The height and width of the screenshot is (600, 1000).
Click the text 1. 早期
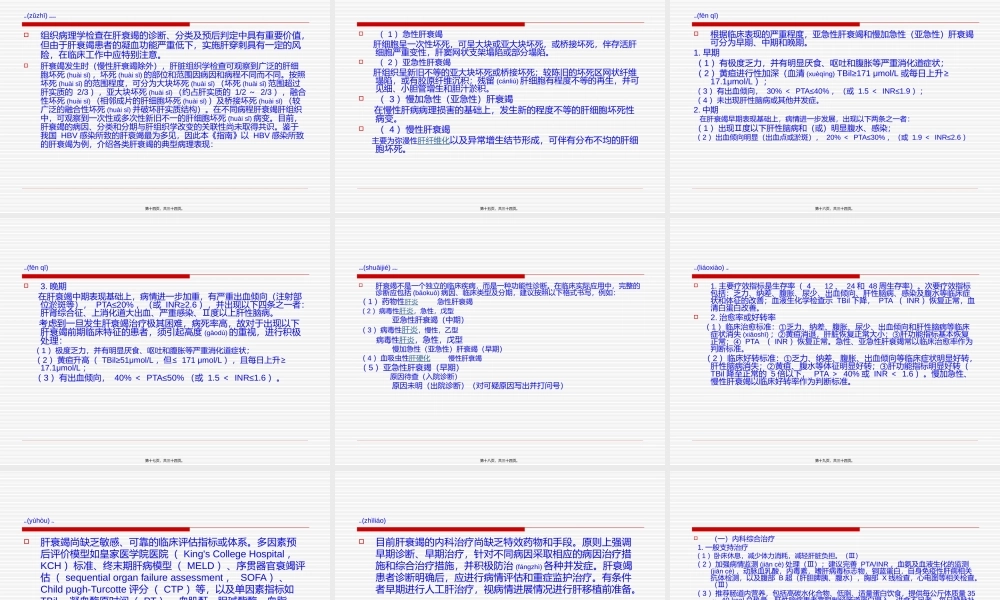coord(706,53)
